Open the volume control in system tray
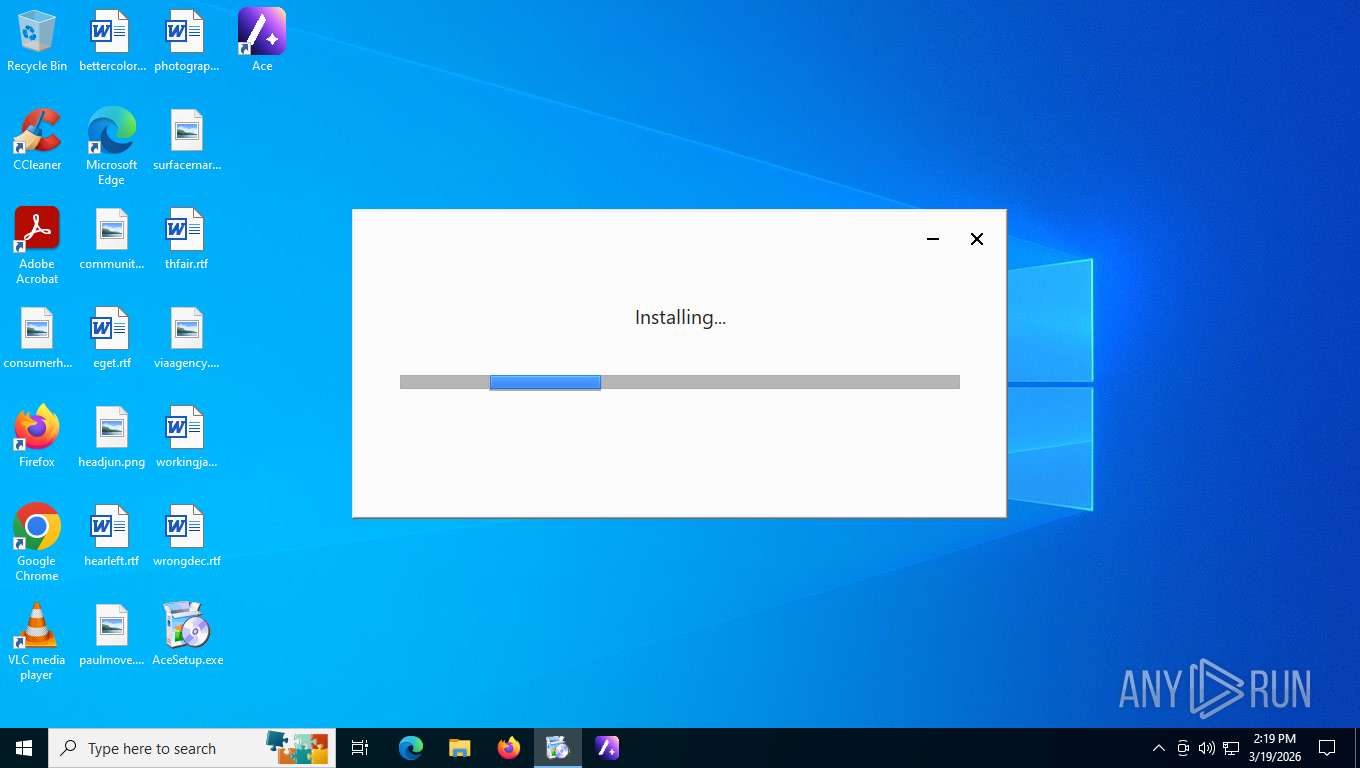 (1207, 748)
